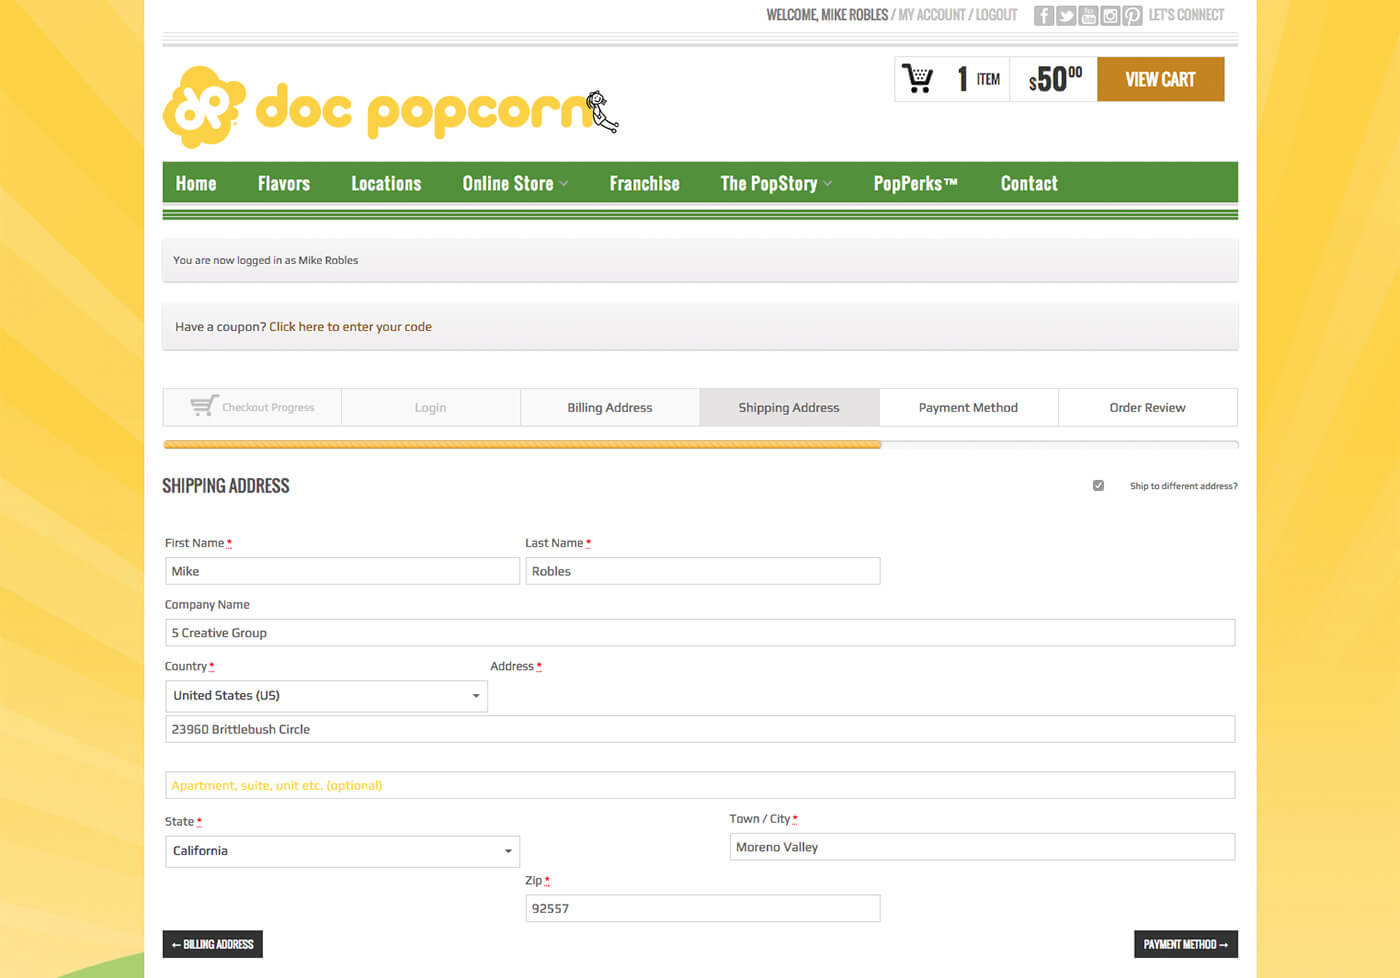The width and height of the screenshot is (1400, 978).
Task: Switch to Login checkout step
Action: pos(431,407)
